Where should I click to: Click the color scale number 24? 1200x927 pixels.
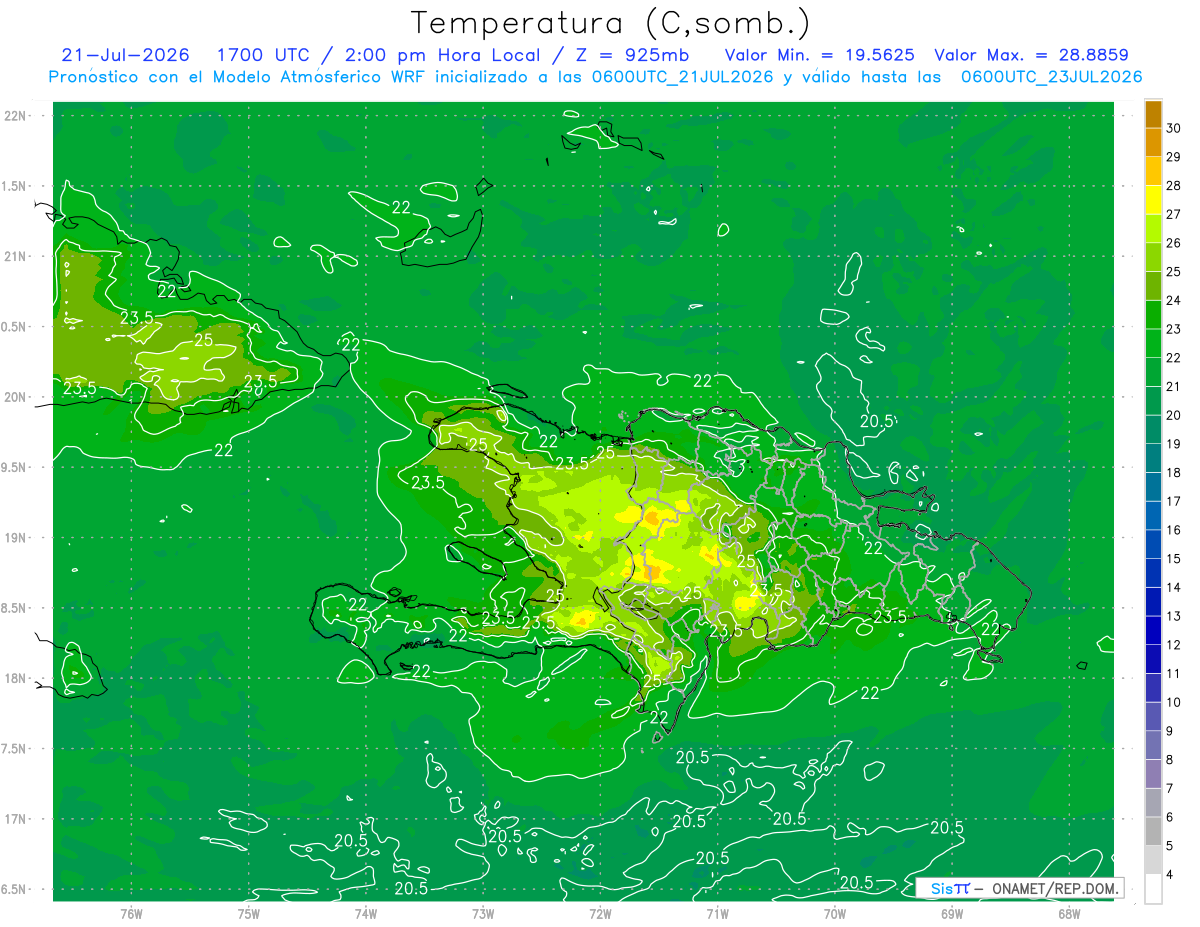1174,301
